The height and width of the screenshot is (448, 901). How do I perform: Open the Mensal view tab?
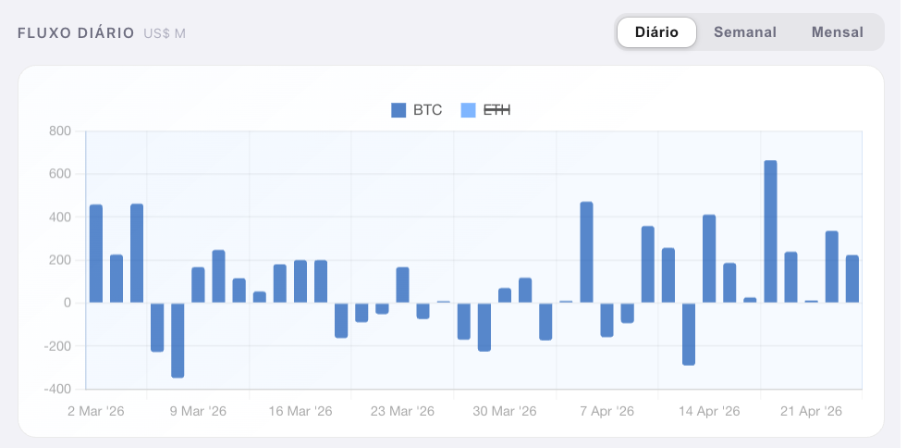[x=837, y=32]
